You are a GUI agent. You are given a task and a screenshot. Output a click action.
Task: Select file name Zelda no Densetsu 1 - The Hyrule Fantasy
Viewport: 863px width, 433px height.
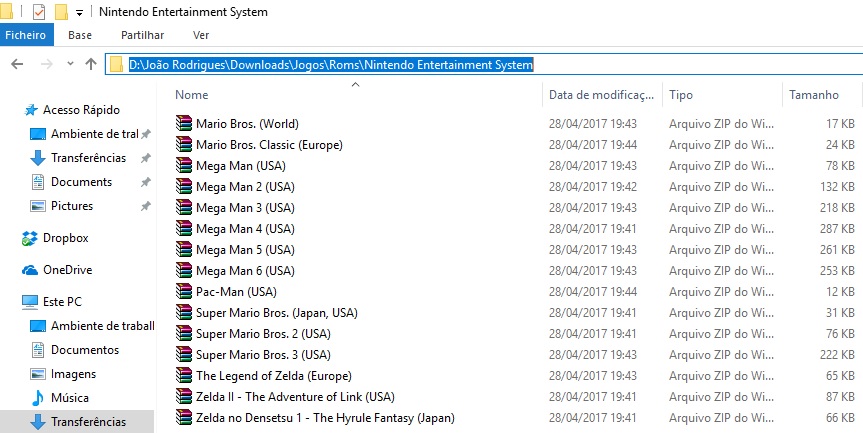pos(325,418)
